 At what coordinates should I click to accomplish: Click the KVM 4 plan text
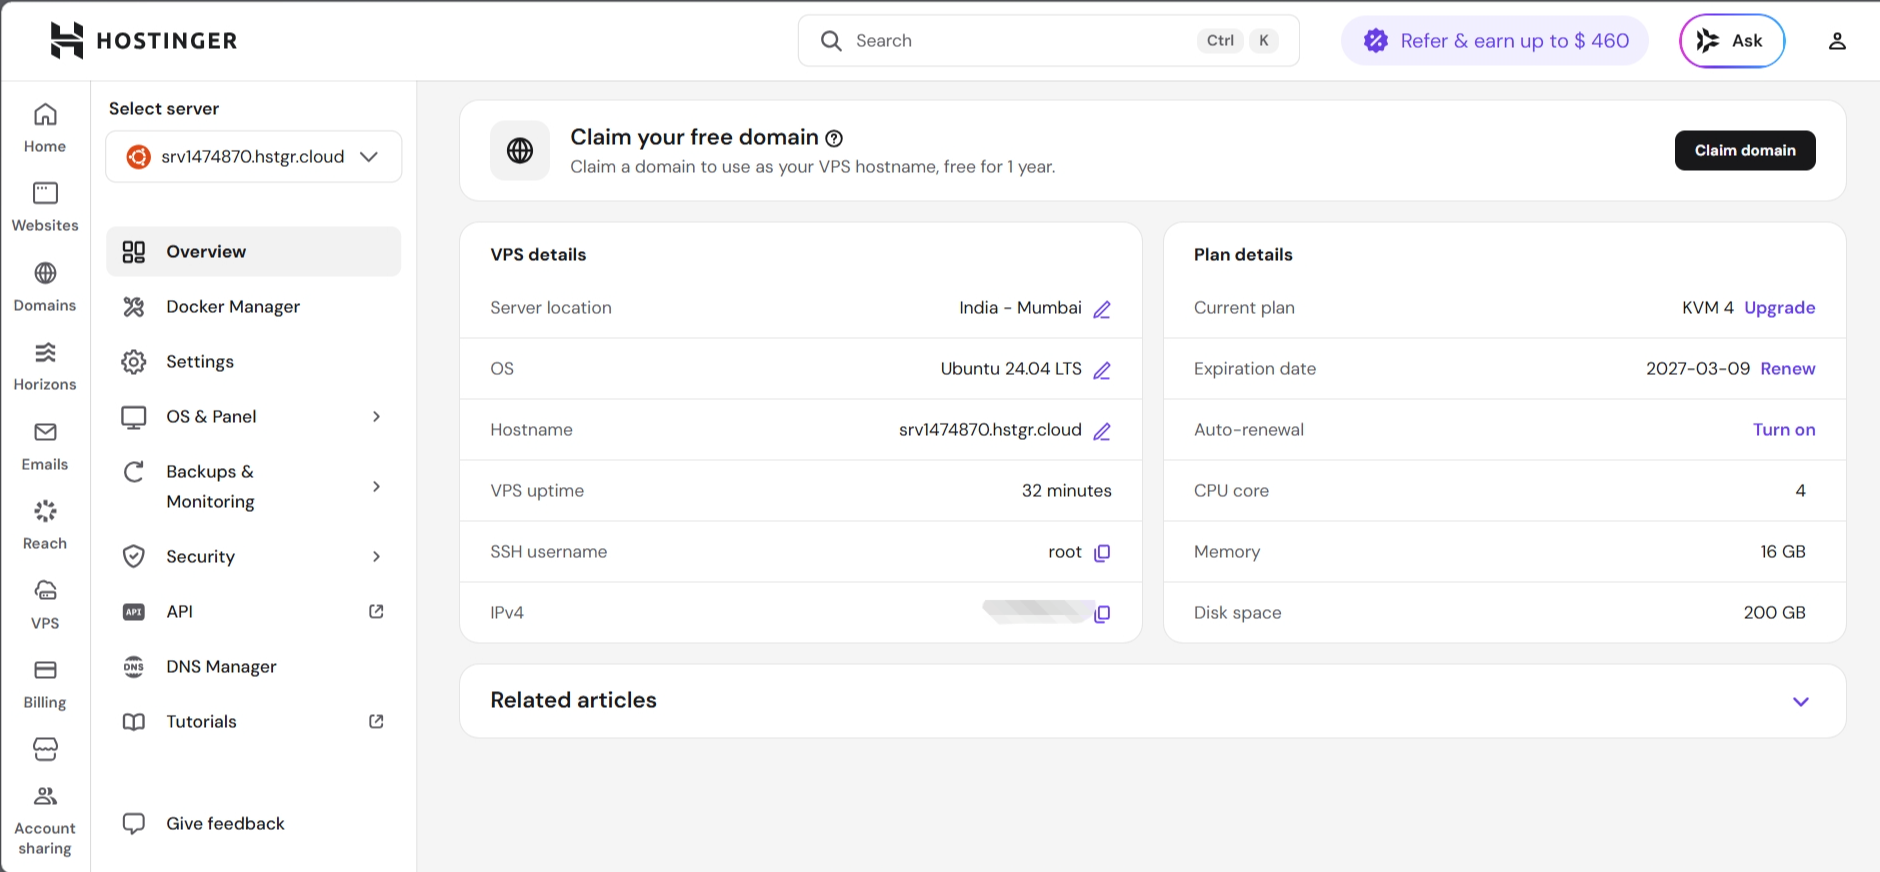coord(1708,308)
